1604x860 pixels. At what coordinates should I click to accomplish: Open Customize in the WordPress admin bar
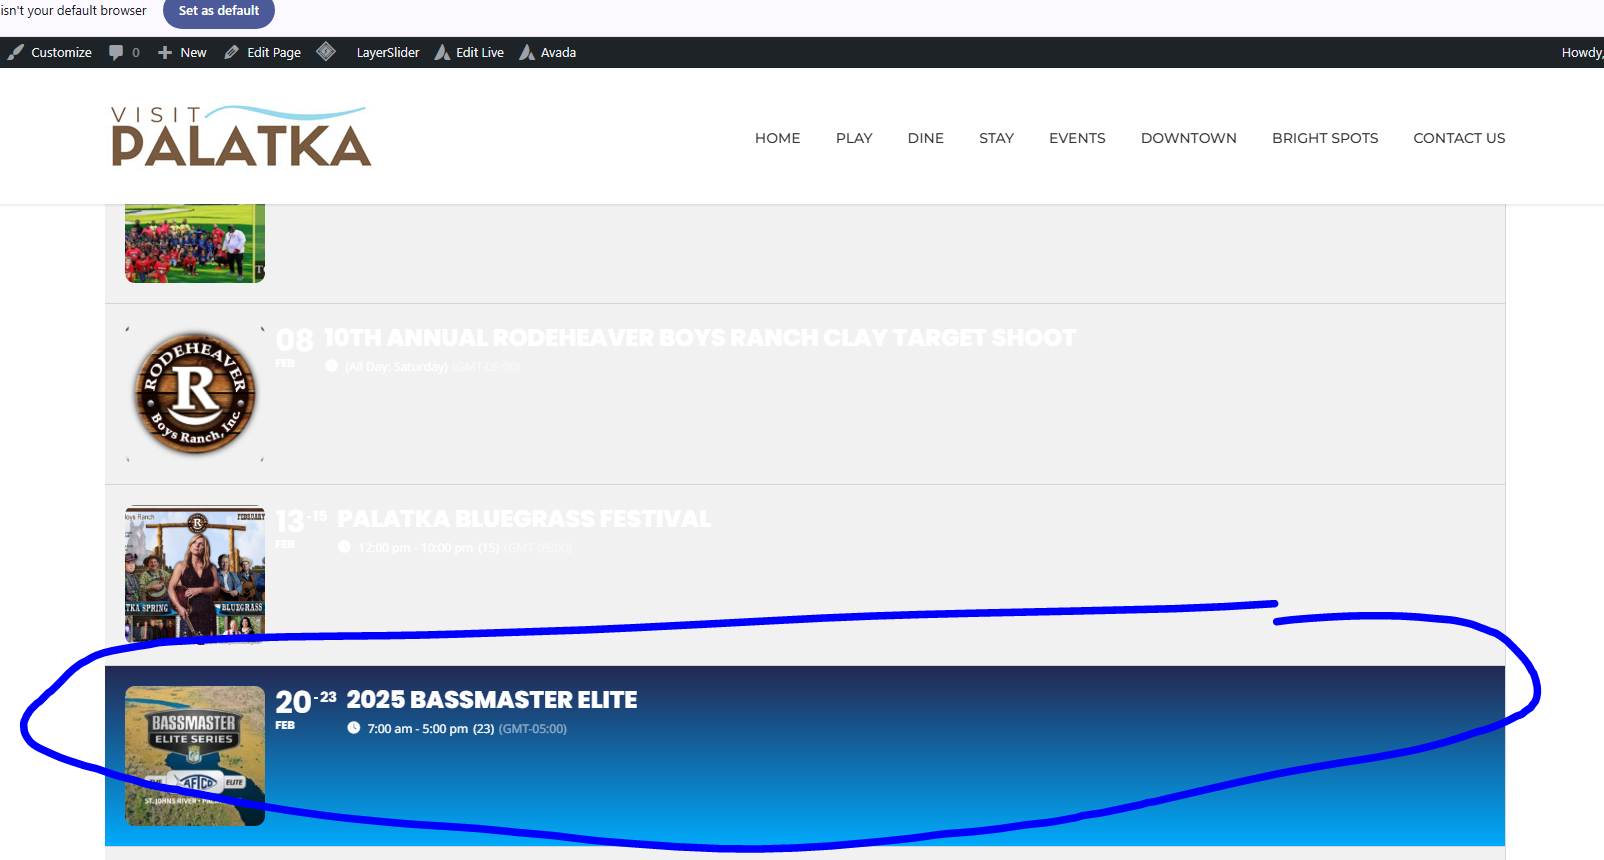50,52
